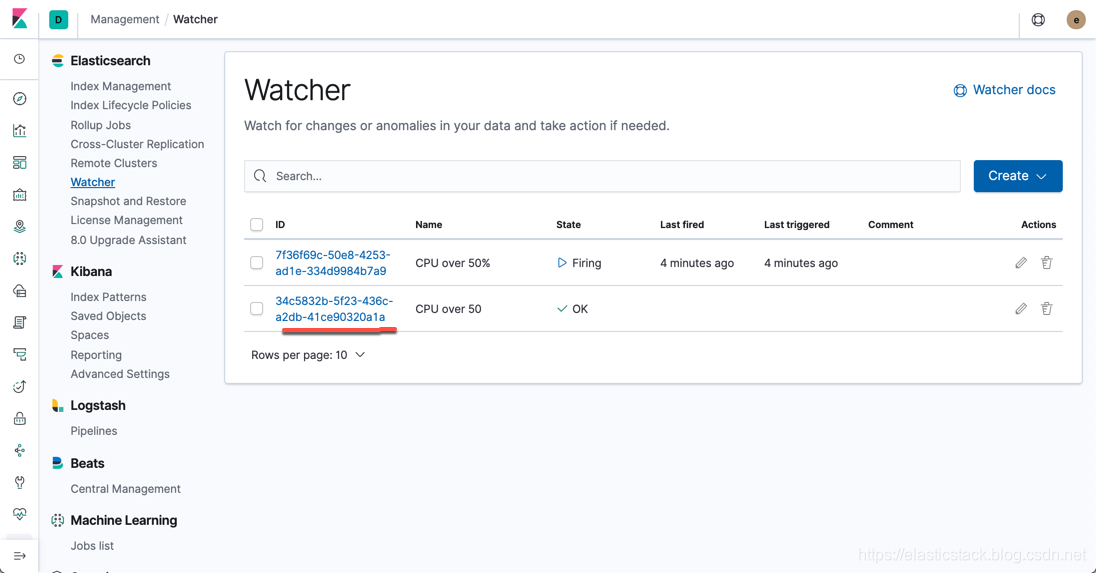Sort by the Name column header
The width and height of the screenshot is (1096, 573).
click(x=428, y=224)
